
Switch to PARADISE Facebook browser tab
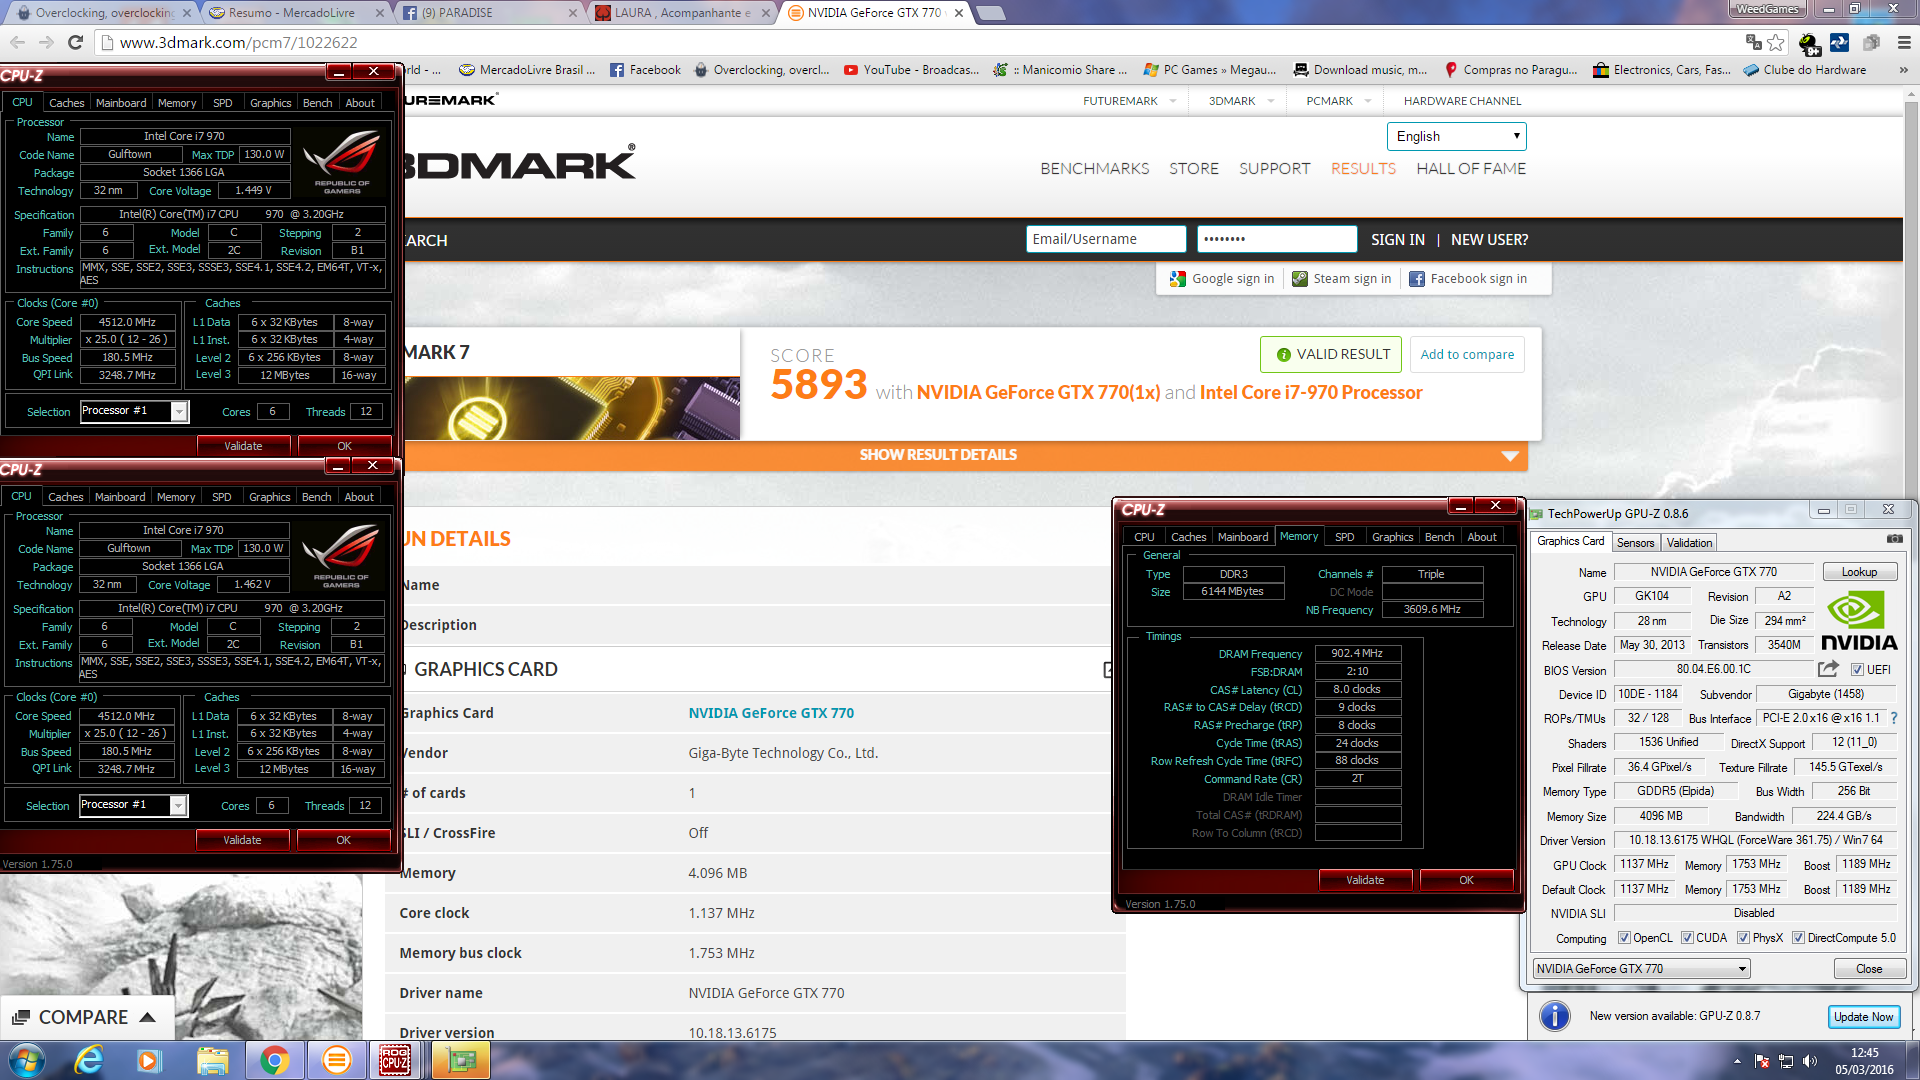(x=490, y=13)
